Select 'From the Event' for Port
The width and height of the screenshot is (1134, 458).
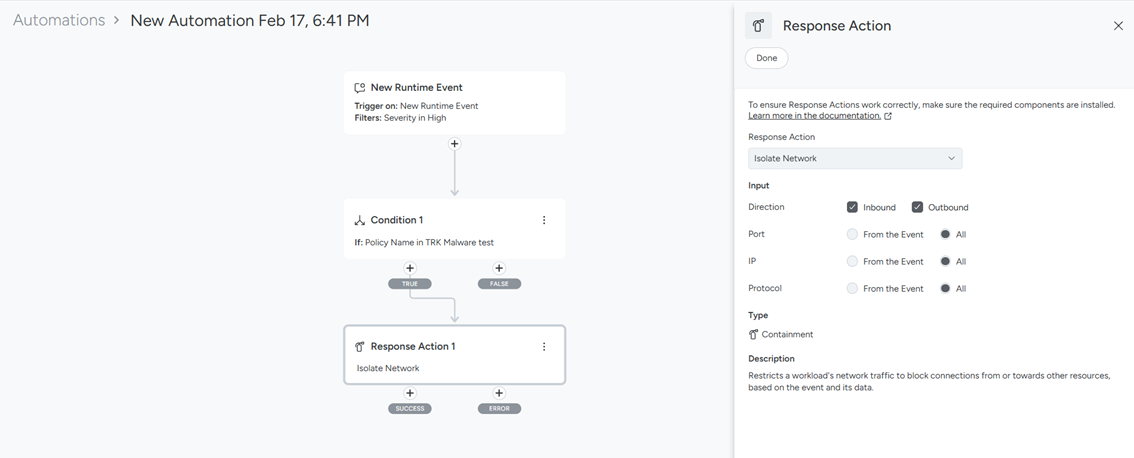click(x=852, y=234)
